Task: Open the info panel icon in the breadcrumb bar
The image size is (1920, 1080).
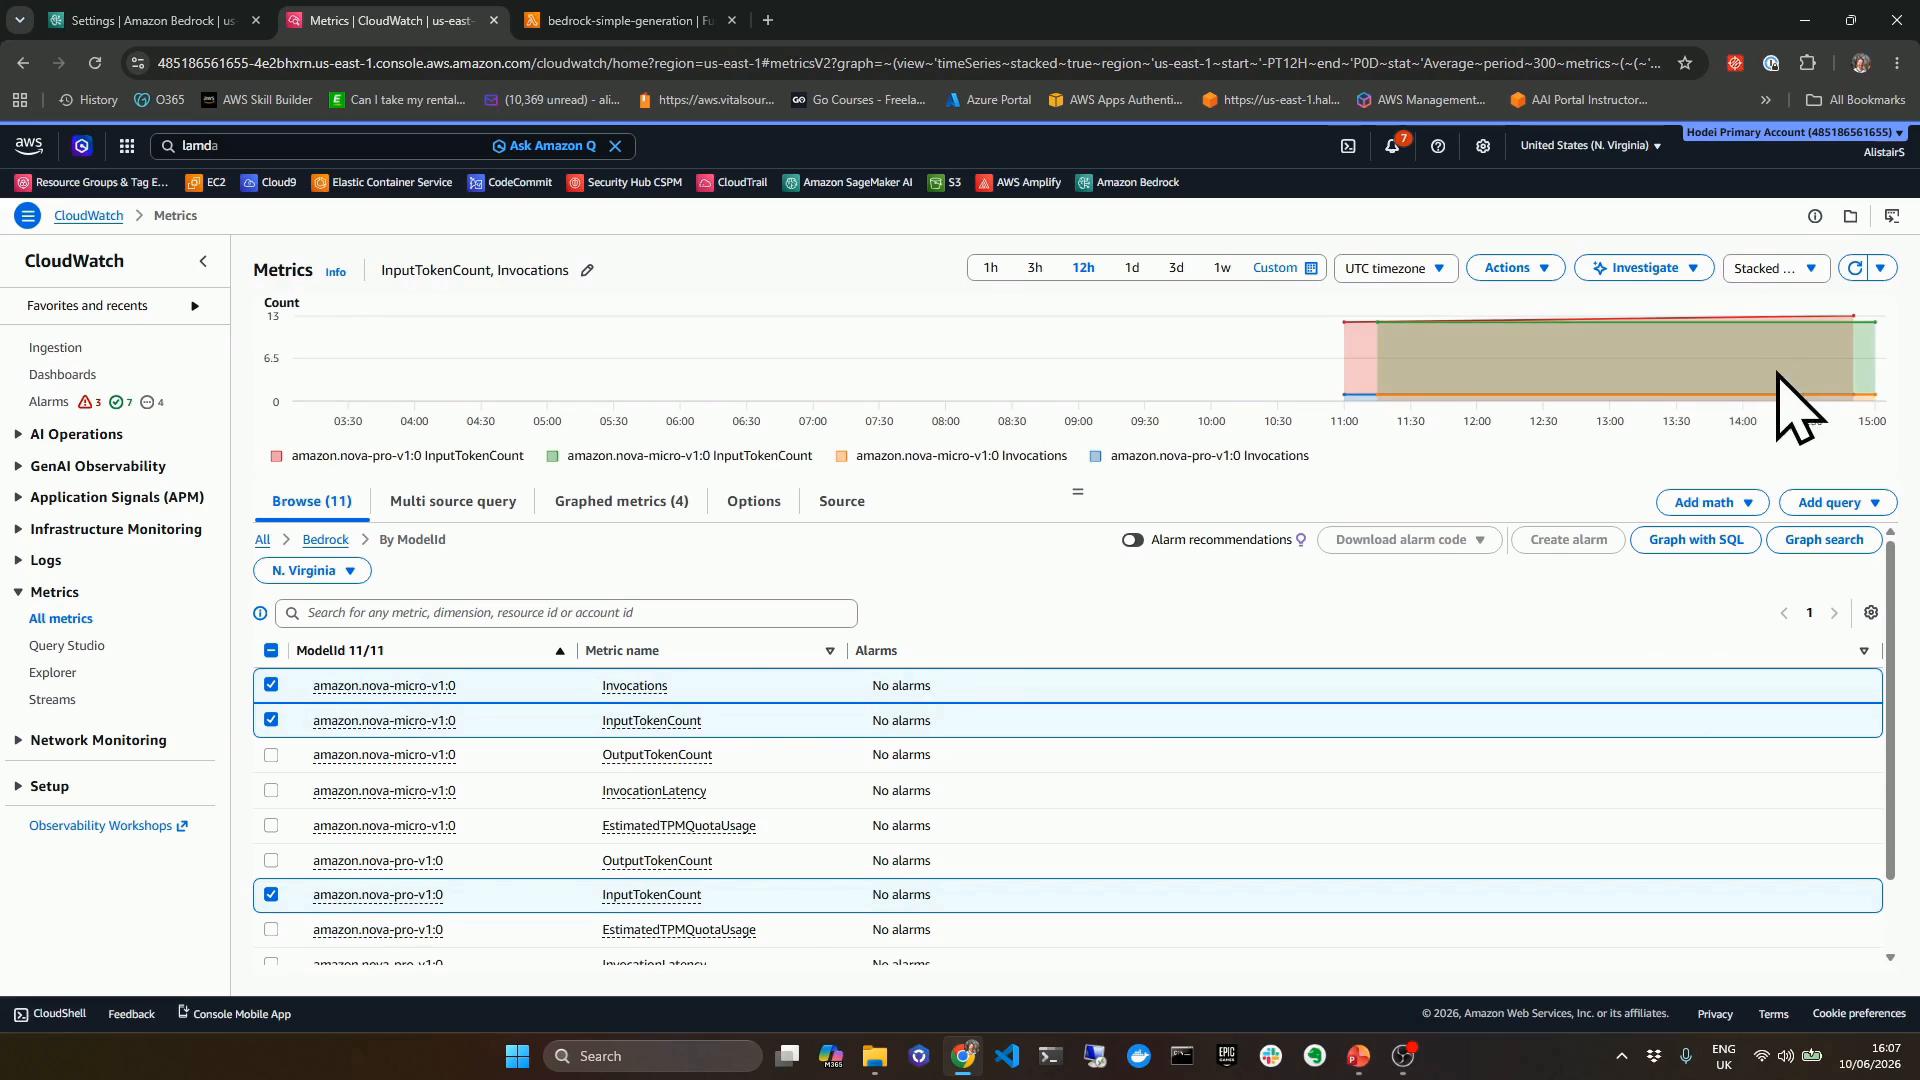Action: pos(1815,216)
